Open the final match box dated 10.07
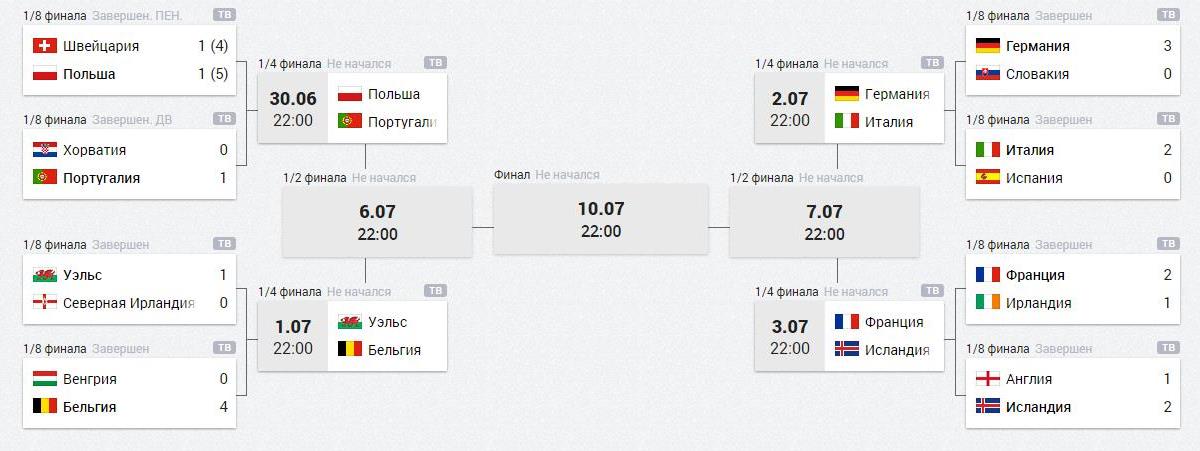 click(601, 218)
